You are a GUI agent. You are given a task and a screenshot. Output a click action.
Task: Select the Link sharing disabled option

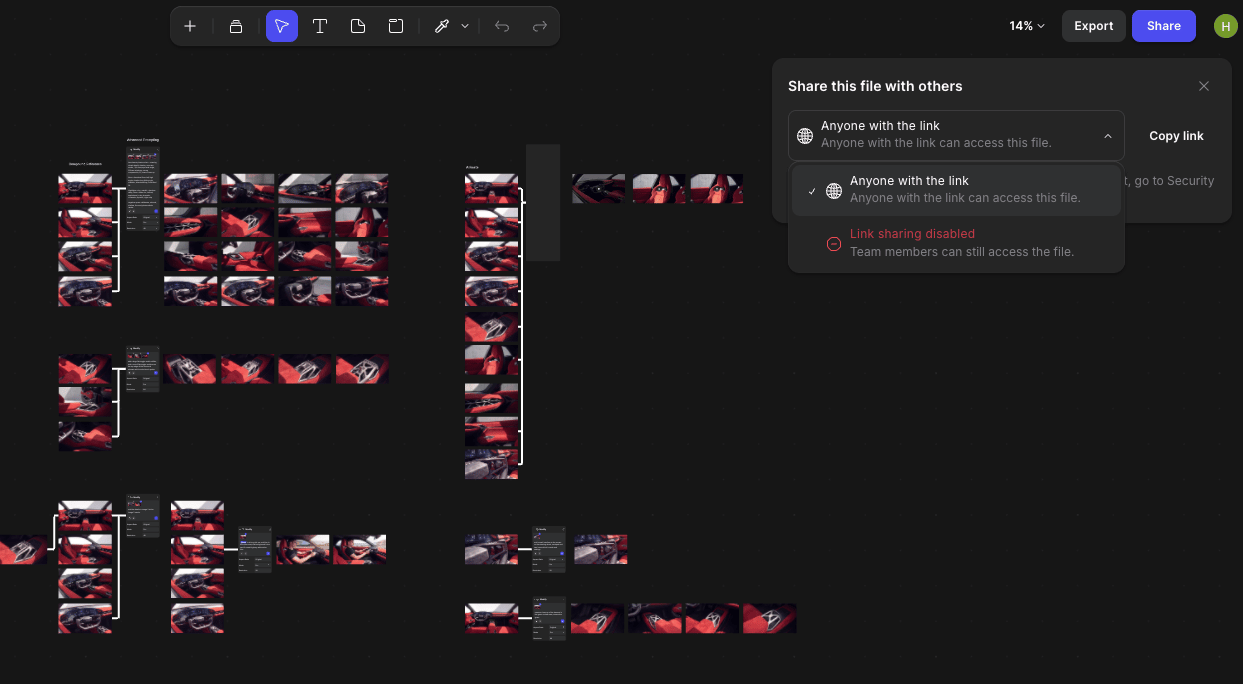956,243
